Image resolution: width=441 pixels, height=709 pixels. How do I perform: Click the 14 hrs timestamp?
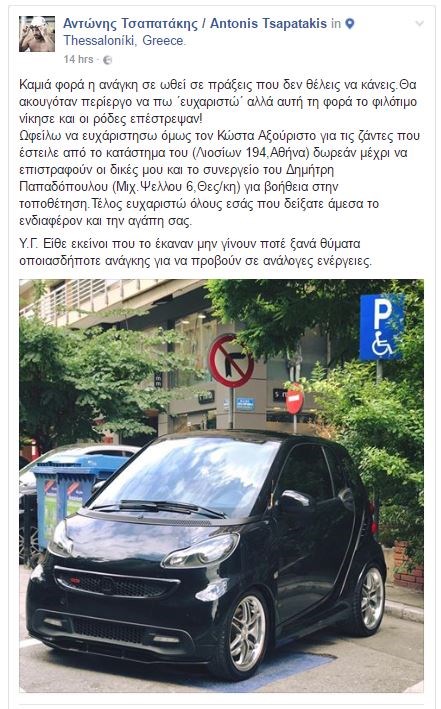click(x=78, y=59)
